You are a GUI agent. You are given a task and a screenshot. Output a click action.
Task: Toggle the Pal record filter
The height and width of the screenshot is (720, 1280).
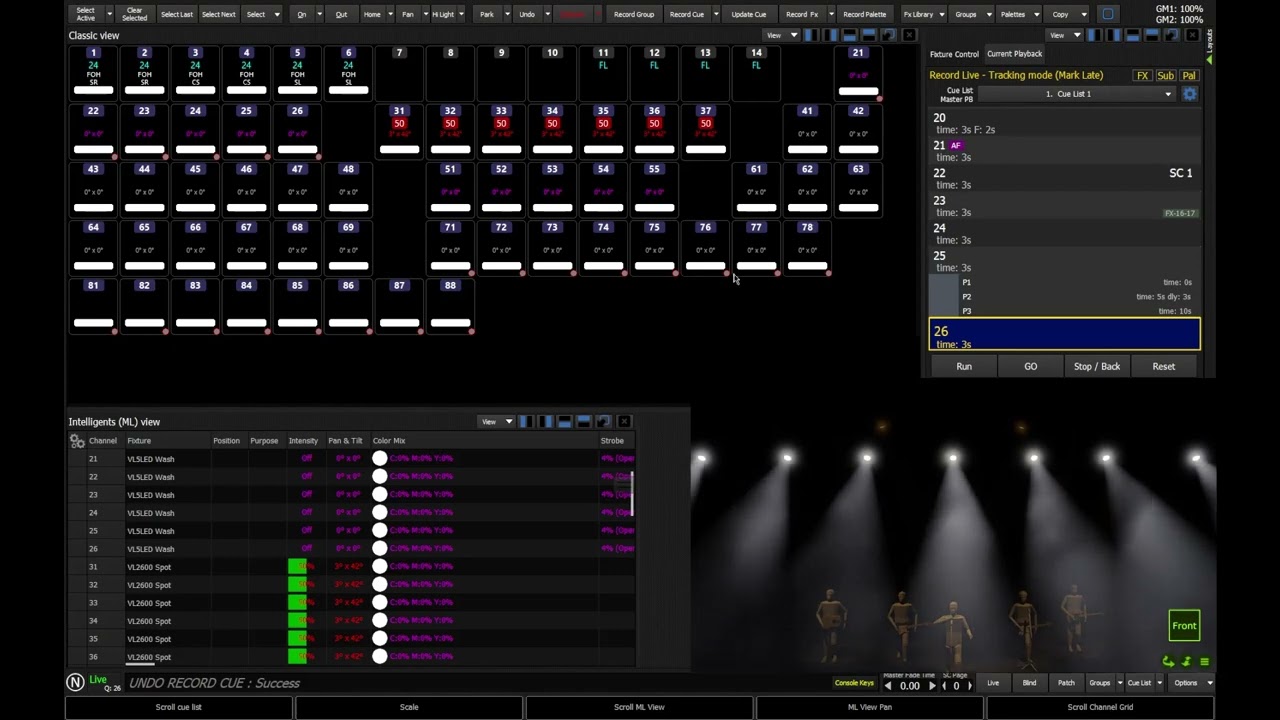coord(1188,76)
